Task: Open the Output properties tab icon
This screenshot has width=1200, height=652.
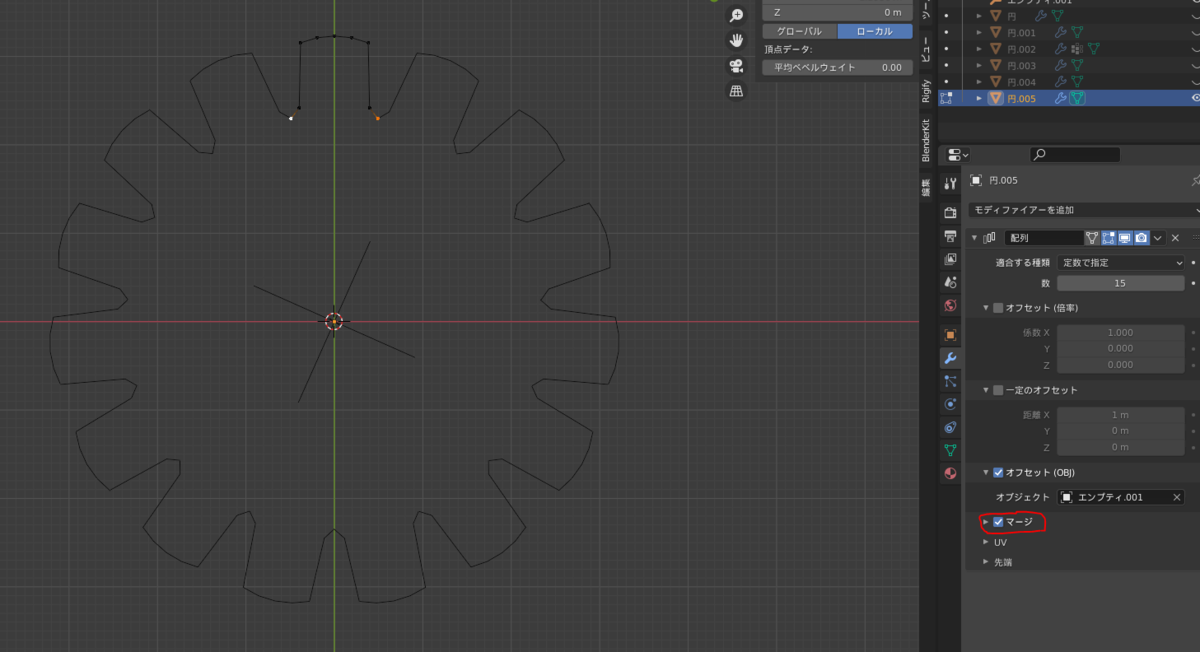Action: (x=950, y=236)
